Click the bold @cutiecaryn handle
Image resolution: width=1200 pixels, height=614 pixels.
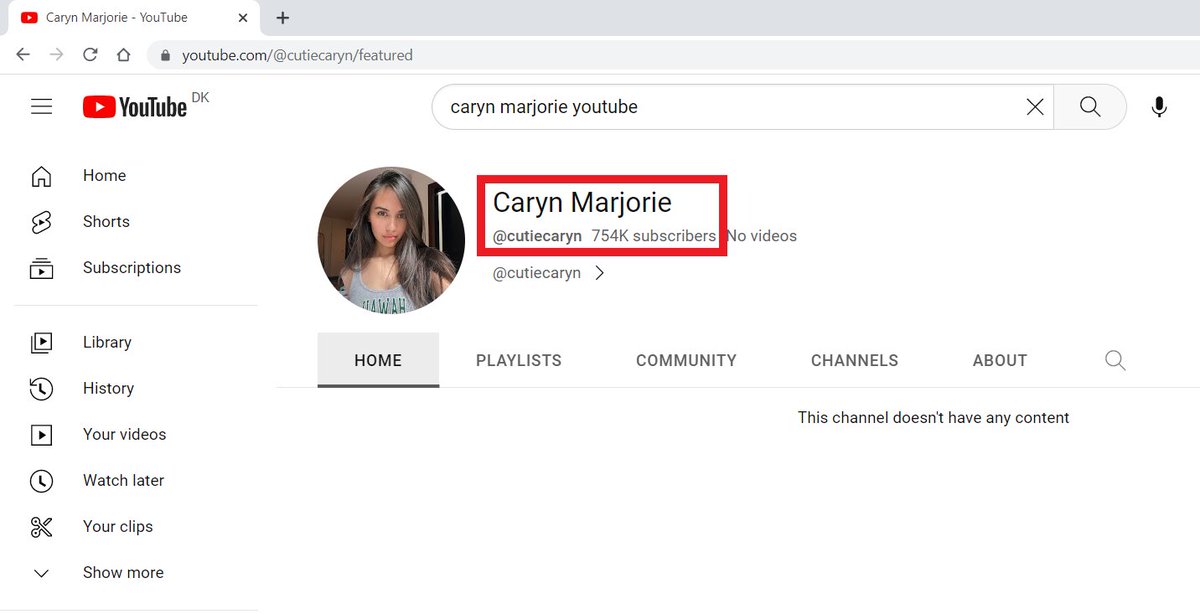coord(537,237)
